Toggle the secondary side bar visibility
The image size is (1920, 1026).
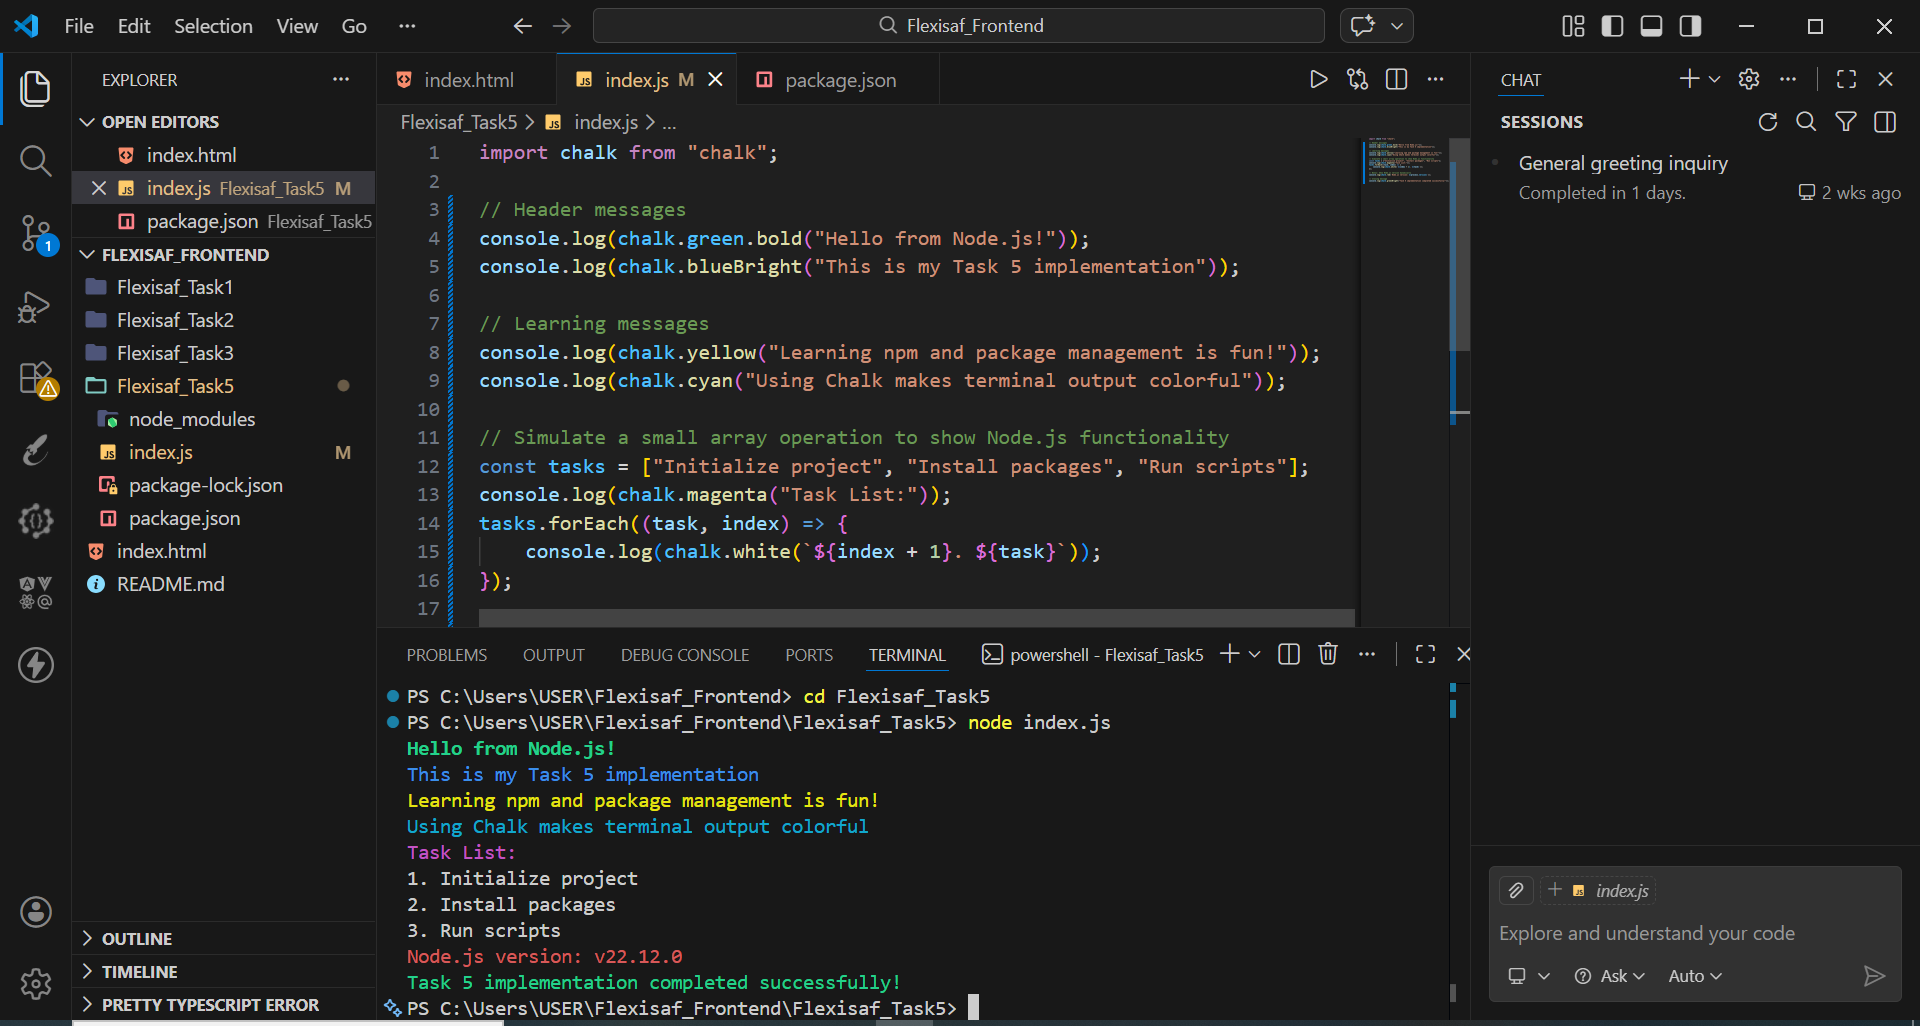[1690, 26]
